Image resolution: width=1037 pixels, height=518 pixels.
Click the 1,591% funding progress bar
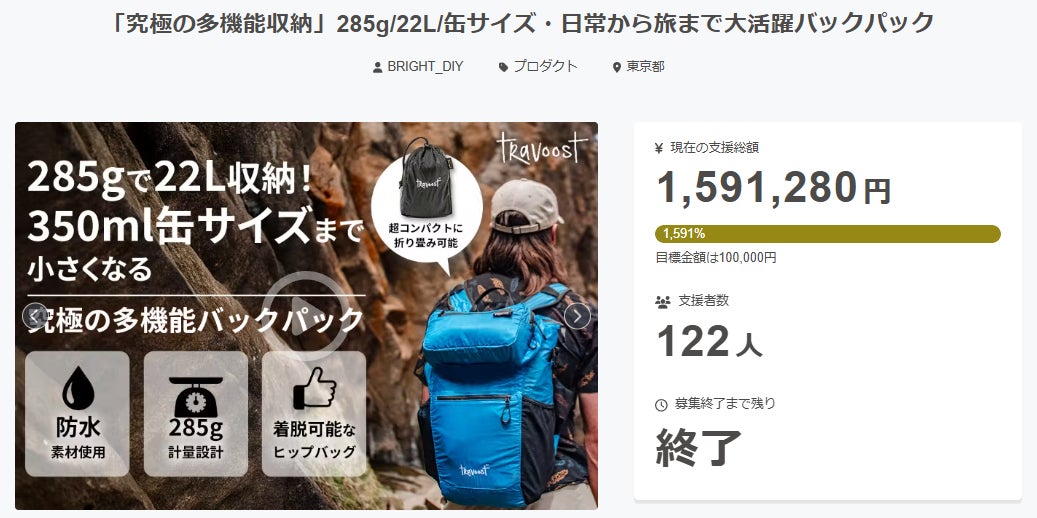(827, 234)
